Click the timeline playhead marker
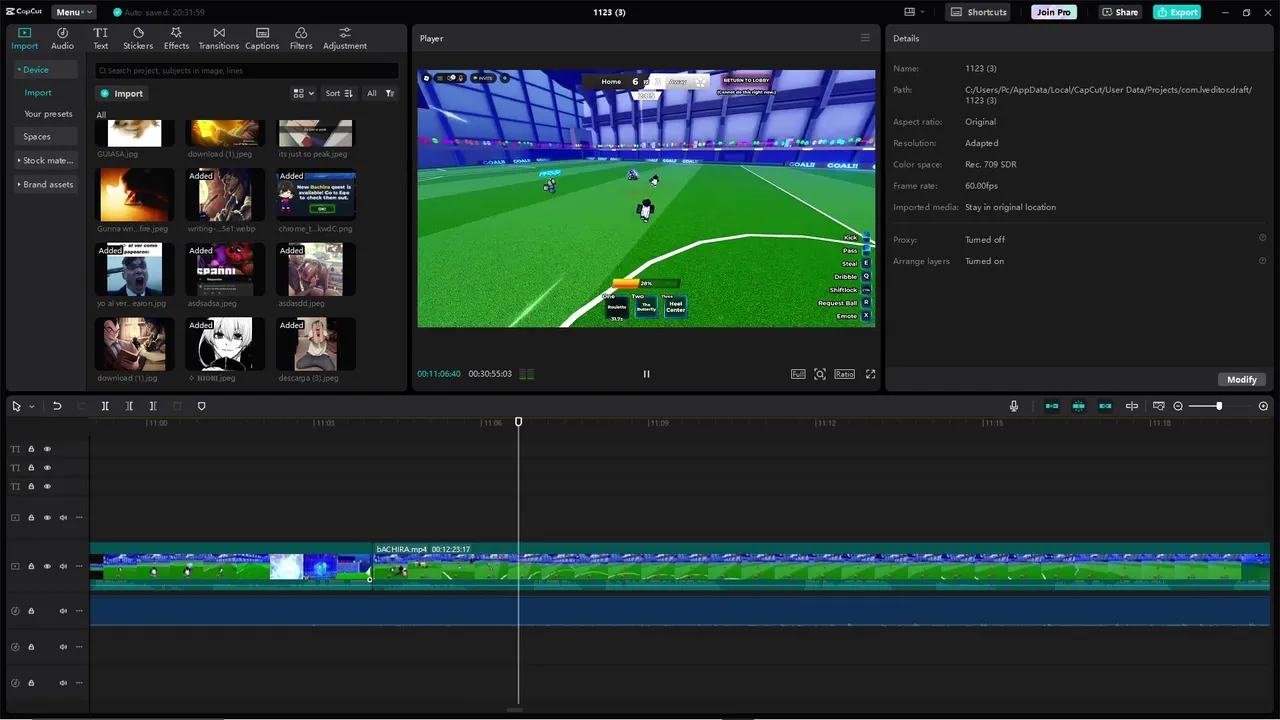Image resolution: width=1280 pixels, height=720 pixels. pyautogui.click(x=518, y=422)
